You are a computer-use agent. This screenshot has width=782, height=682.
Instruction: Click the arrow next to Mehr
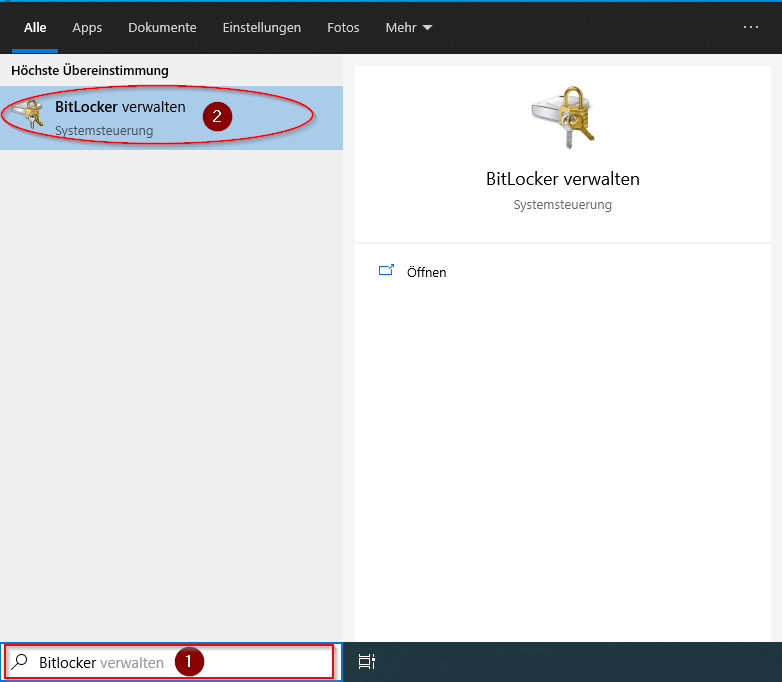(428, 28)
